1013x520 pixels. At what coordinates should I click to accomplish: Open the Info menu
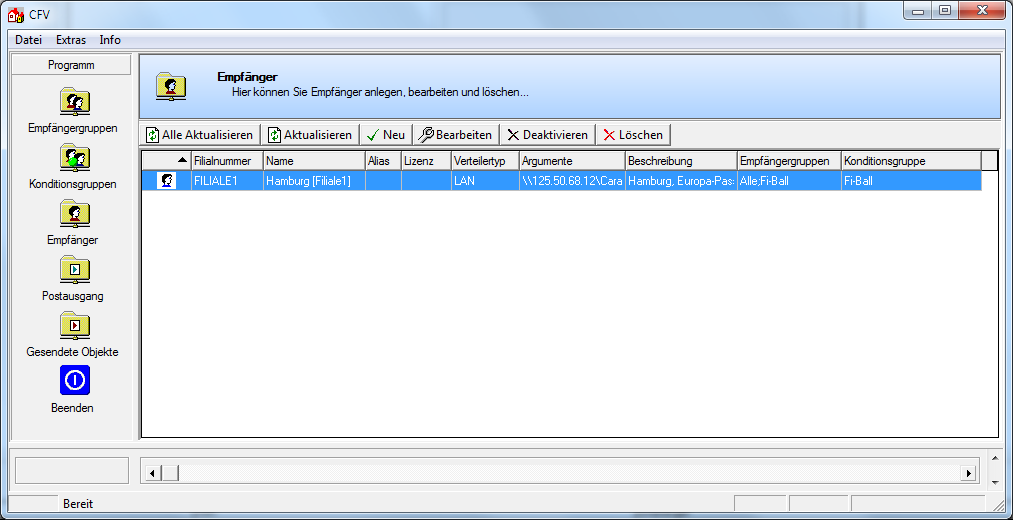(110, 40)
